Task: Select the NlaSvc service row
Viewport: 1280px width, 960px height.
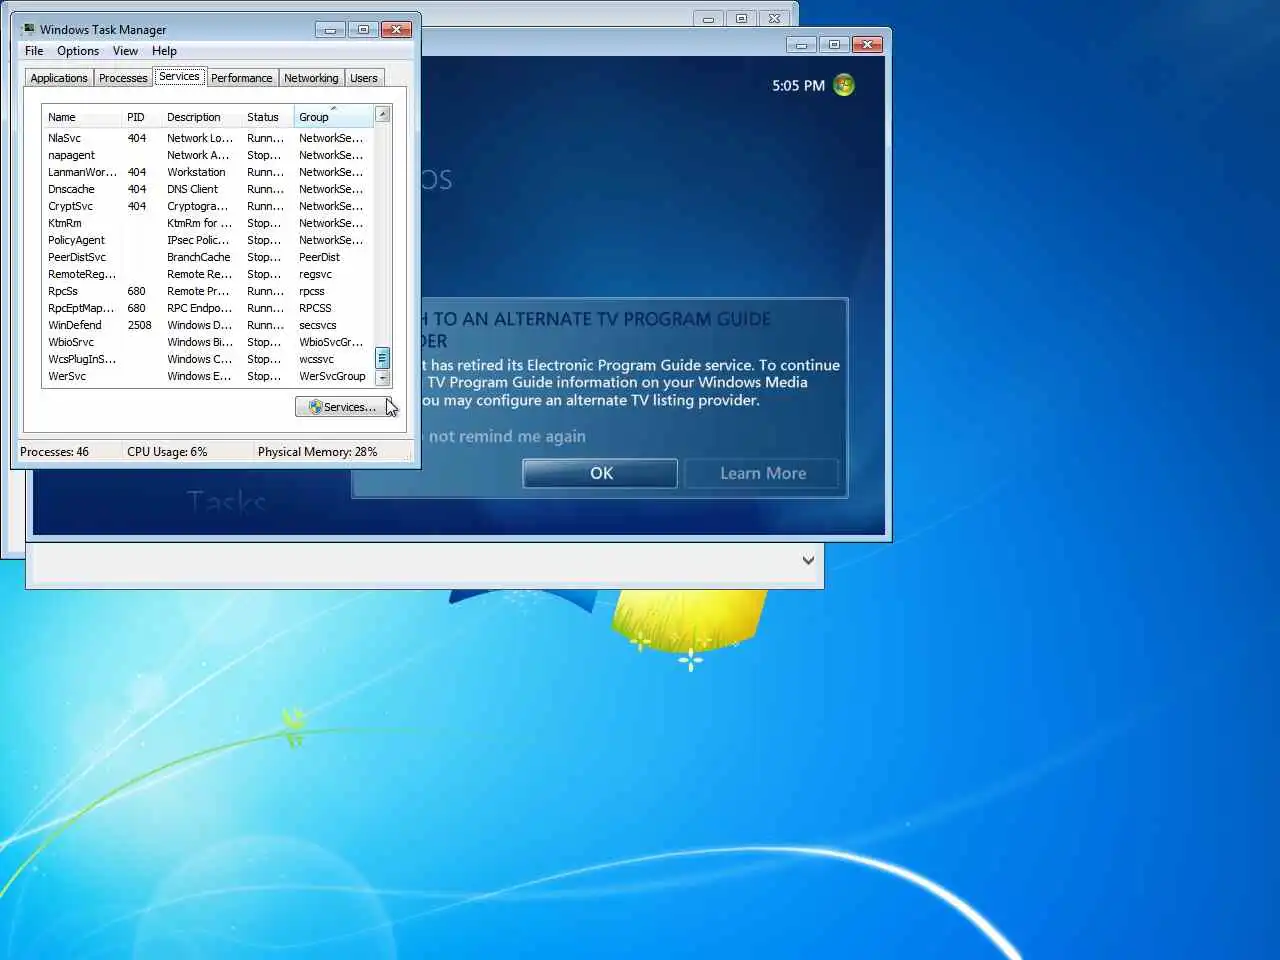Action: 207,138
